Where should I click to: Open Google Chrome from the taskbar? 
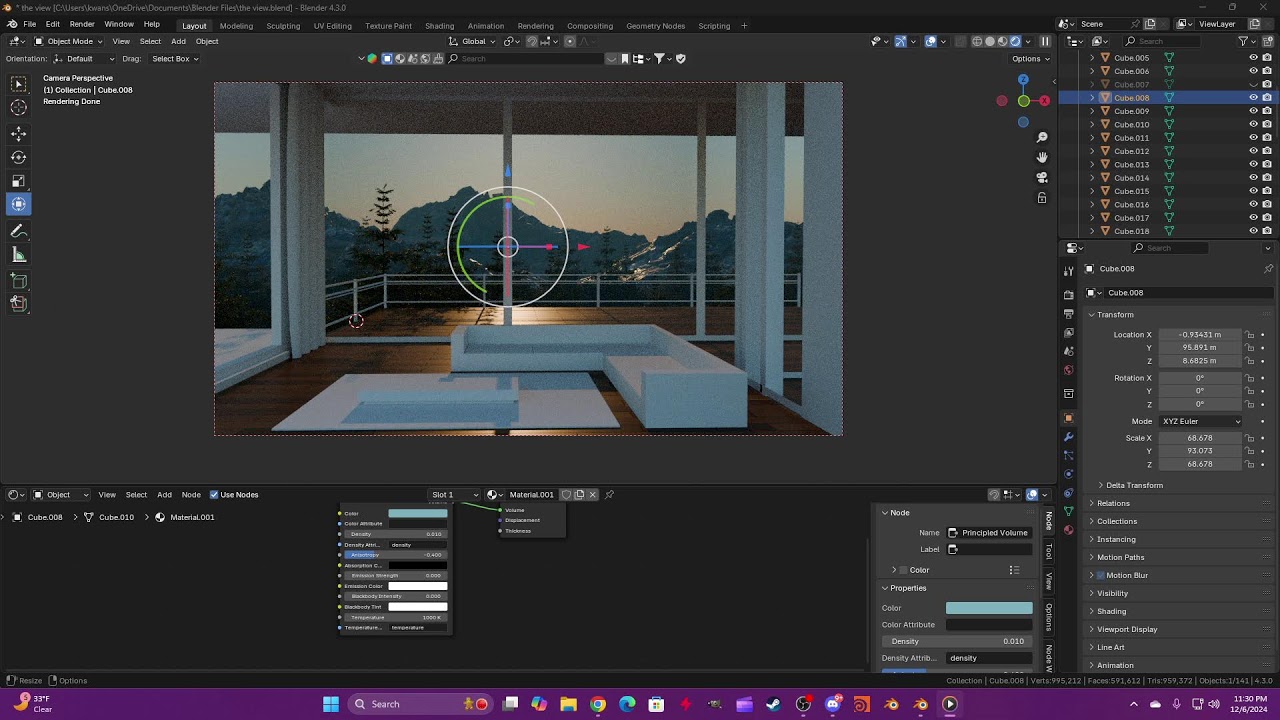tap(598, 704)
